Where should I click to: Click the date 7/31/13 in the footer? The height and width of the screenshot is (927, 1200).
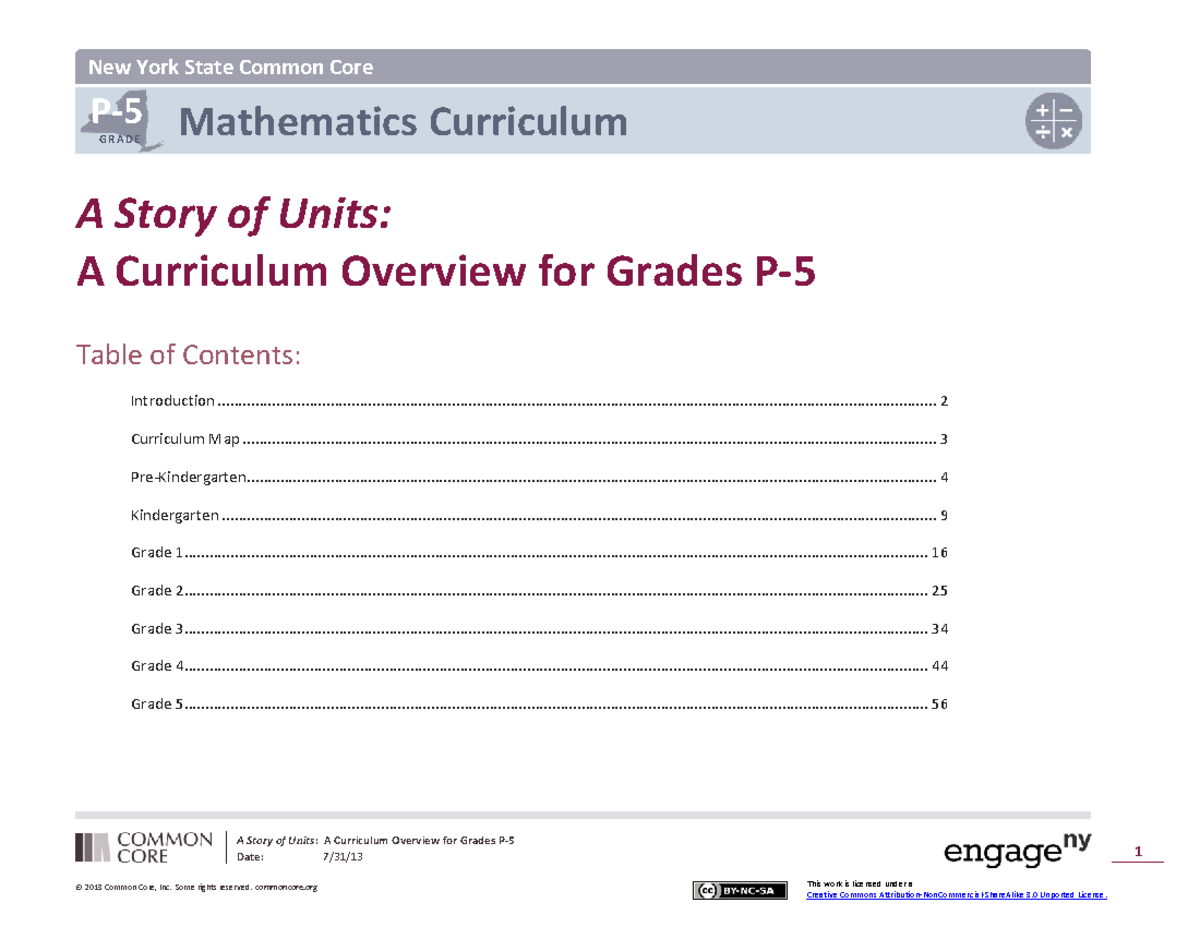coord(345,856)
